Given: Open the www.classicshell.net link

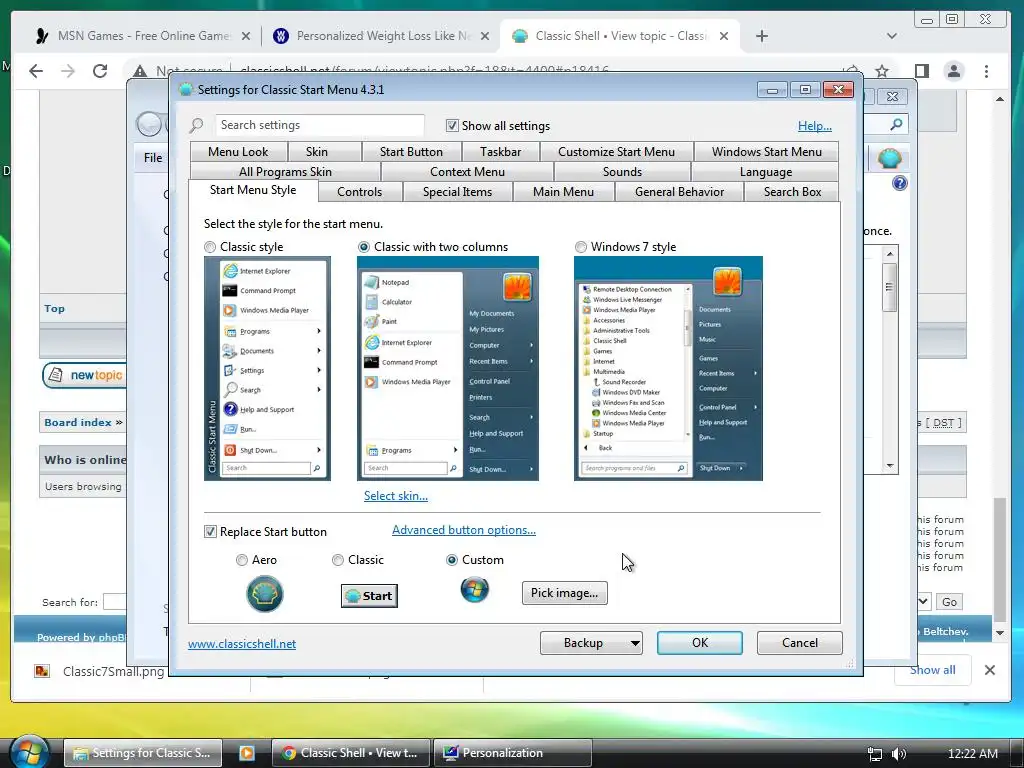Looking at the screenshot, I should [242, 644].
